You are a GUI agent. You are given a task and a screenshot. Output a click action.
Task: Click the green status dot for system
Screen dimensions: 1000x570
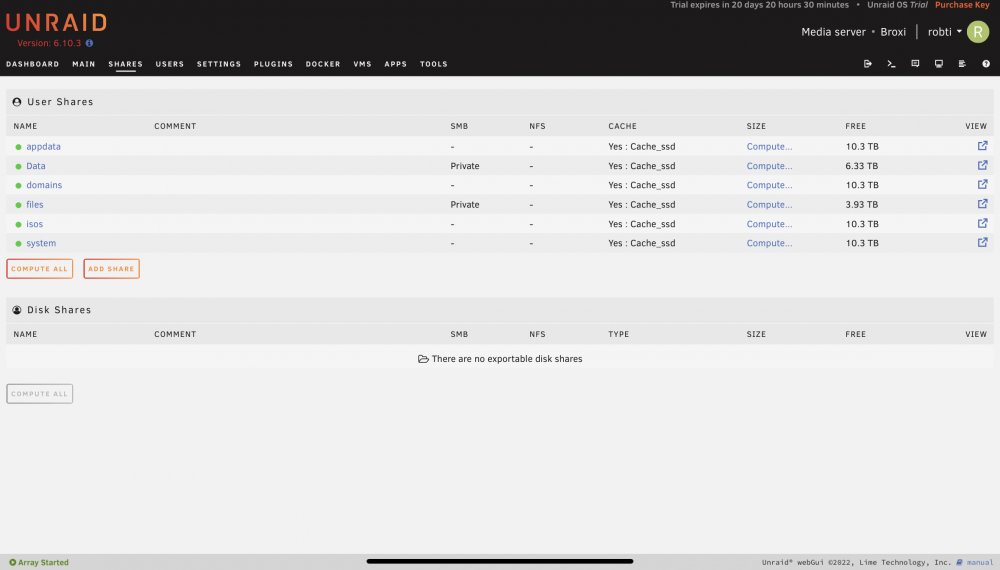(x=18, y=244)
